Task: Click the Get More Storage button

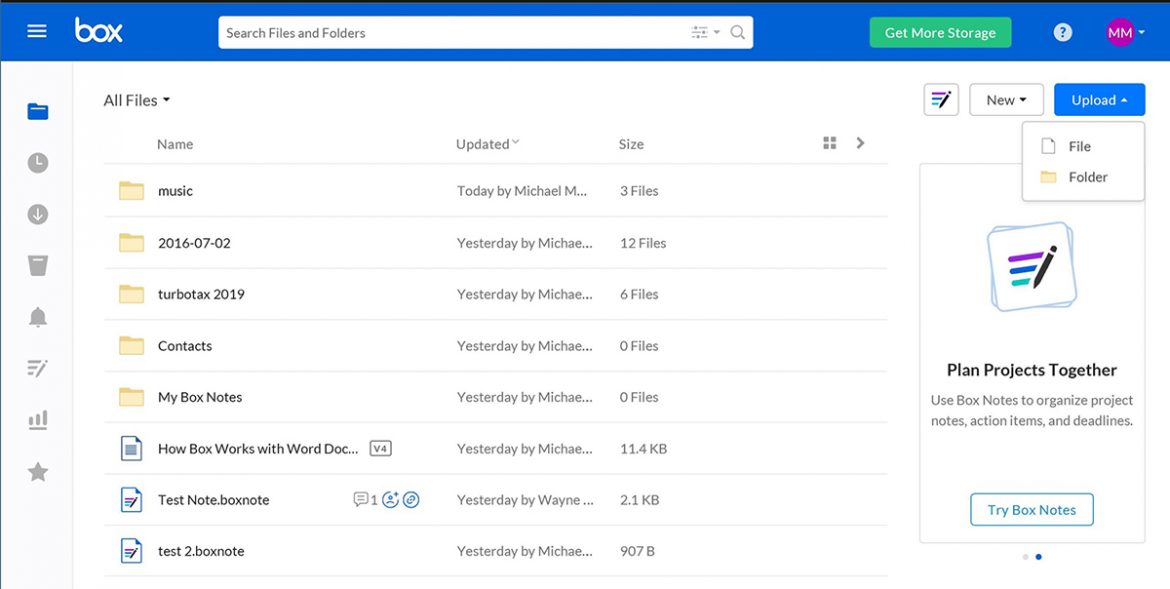Action: (x=940, y=31)
